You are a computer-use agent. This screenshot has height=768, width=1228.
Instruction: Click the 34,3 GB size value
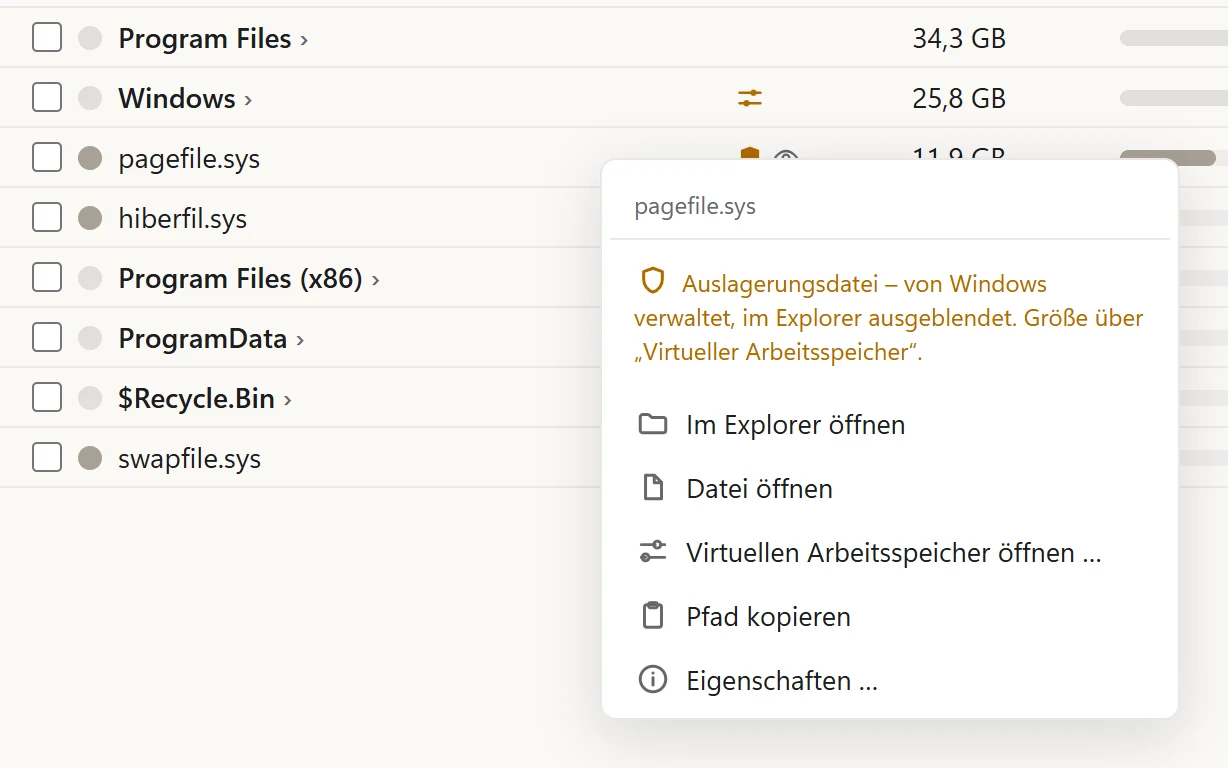point(959,39)
